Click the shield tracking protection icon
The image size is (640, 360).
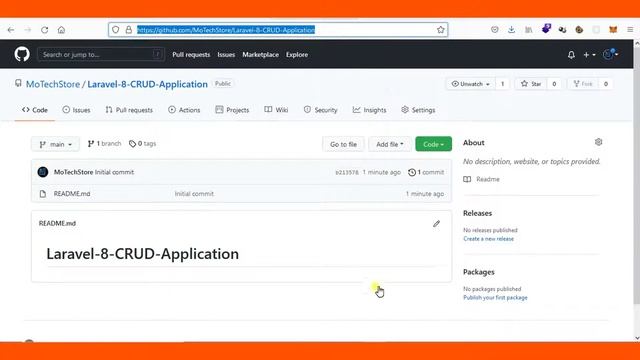point(116,30)
